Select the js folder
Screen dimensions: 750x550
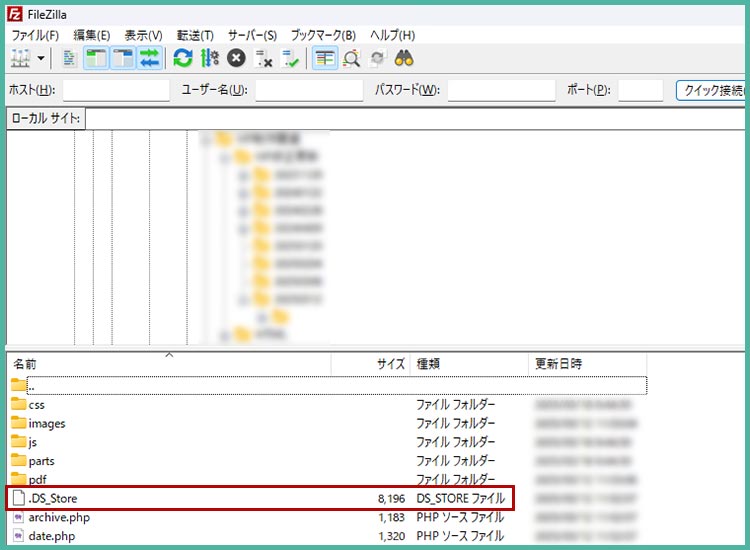(328, 442)
